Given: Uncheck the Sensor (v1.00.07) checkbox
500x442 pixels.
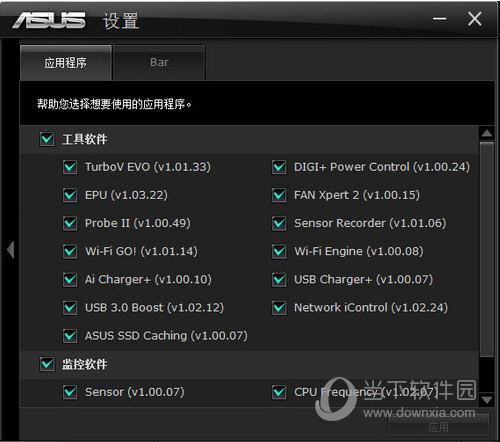Looking at the screenshot, I should 70,392.
